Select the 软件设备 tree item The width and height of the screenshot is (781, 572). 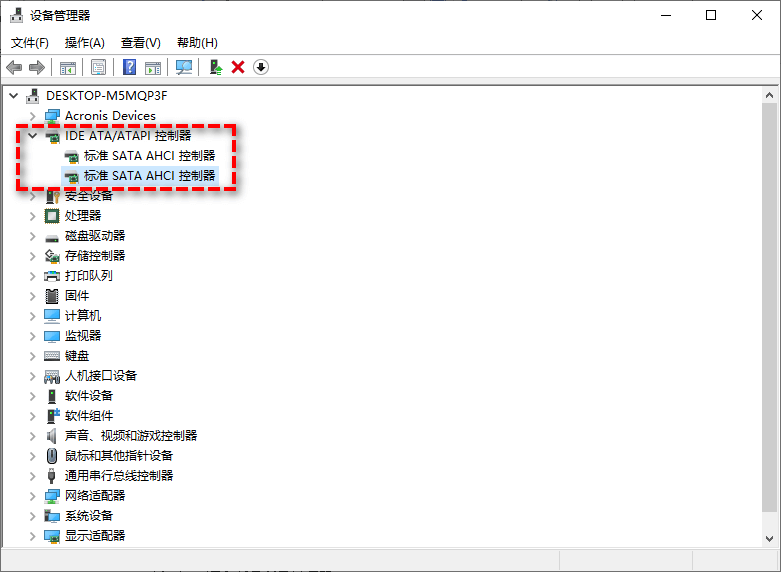click(89, 396)
